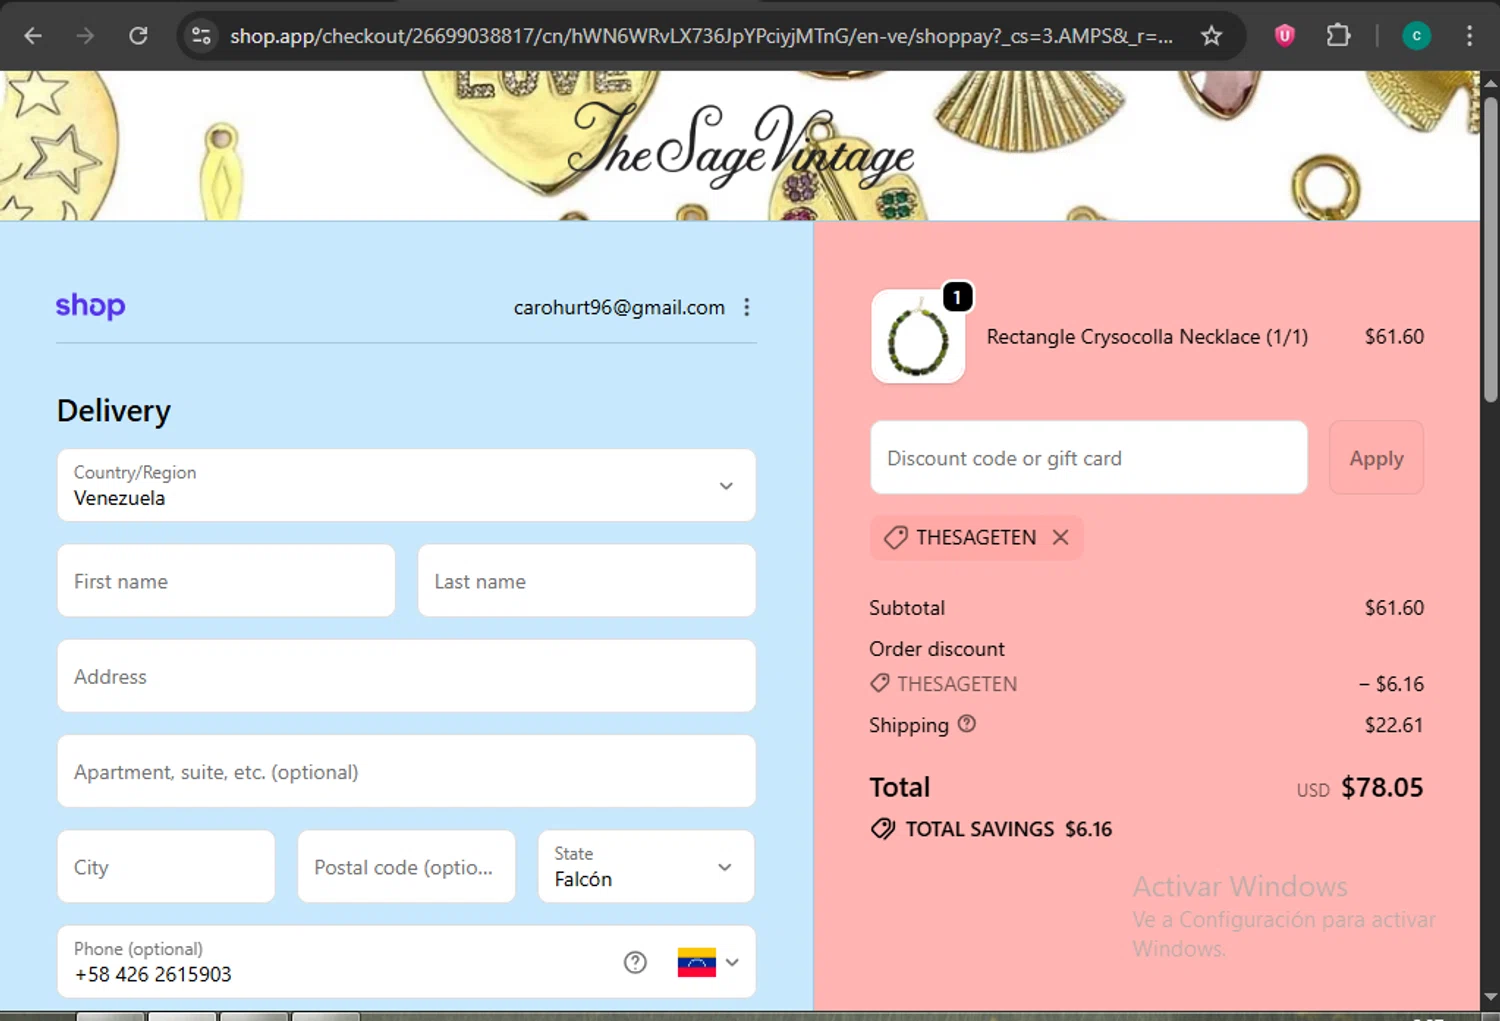Click the shipping help question icon
1500x1021 pixels.
[x=966, y=724]
